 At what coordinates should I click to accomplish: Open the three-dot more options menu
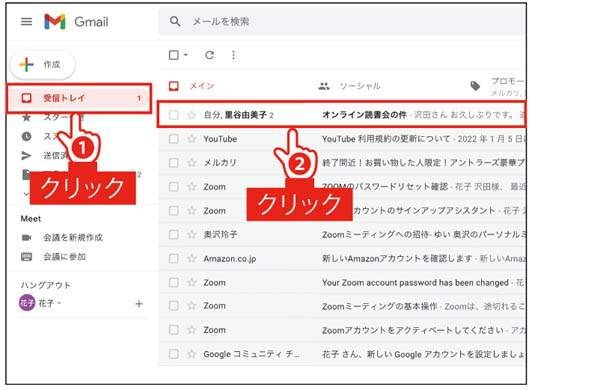[x=233, y=55]
